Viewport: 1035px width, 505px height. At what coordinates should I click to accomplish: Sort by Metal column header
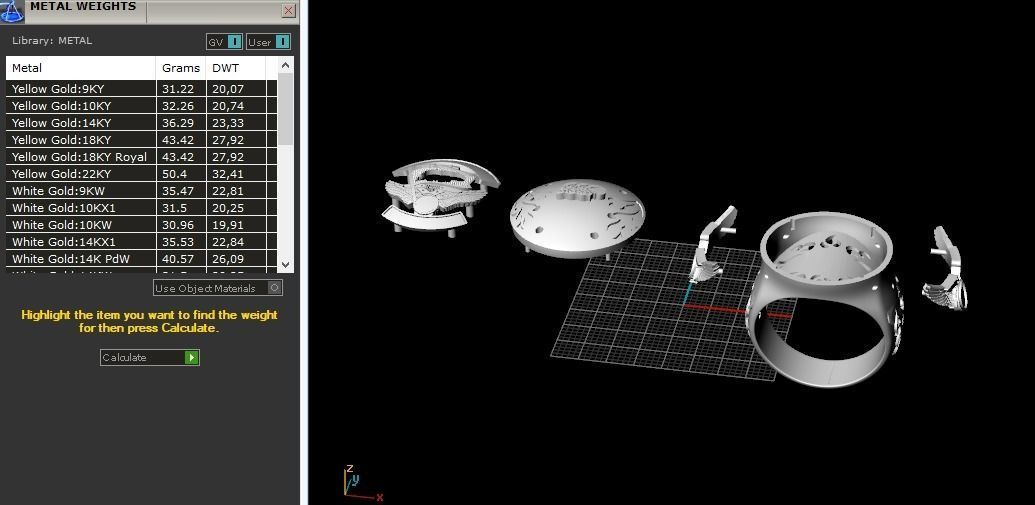click(81, 68)
